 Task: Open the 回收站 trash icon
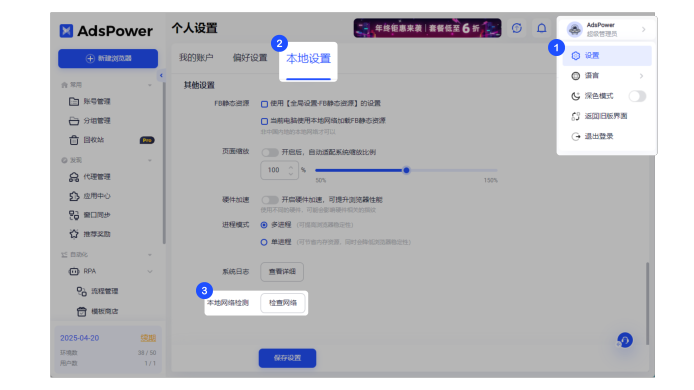coord(74,140)
